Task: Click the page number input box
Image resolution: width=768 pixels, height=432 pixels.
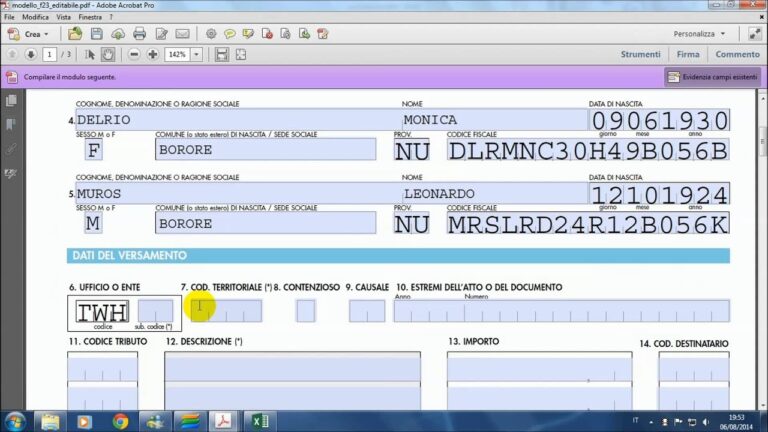Action: (49, 54)
